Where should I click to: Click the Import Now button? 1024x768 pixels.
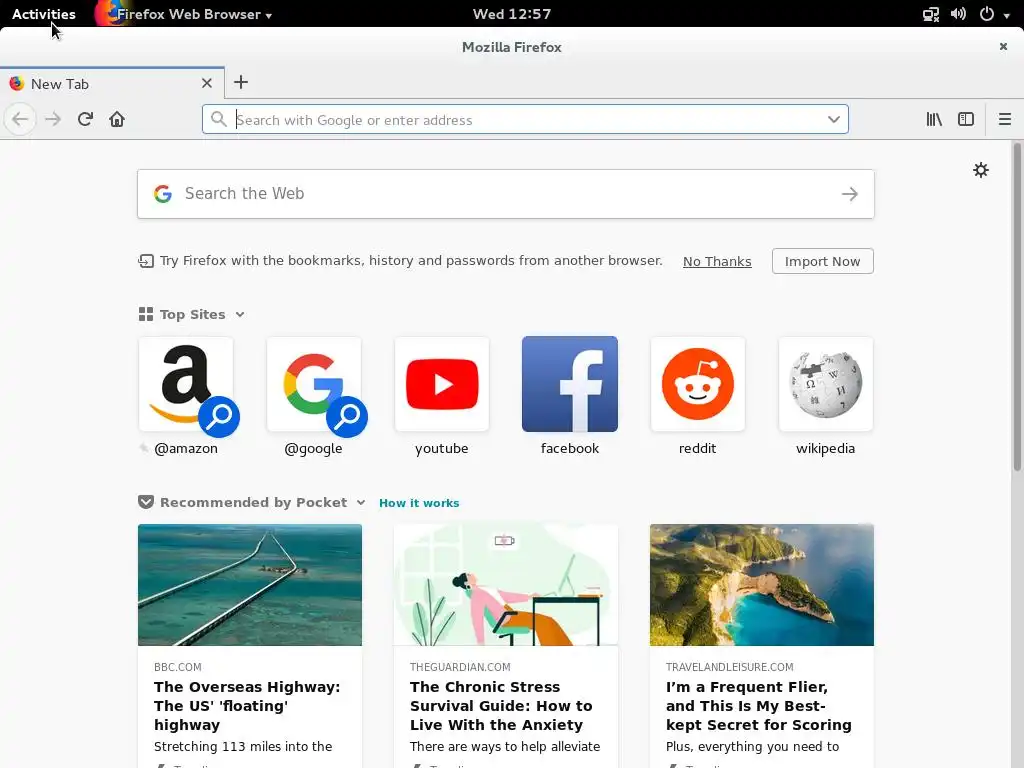[x=823, y=261]
